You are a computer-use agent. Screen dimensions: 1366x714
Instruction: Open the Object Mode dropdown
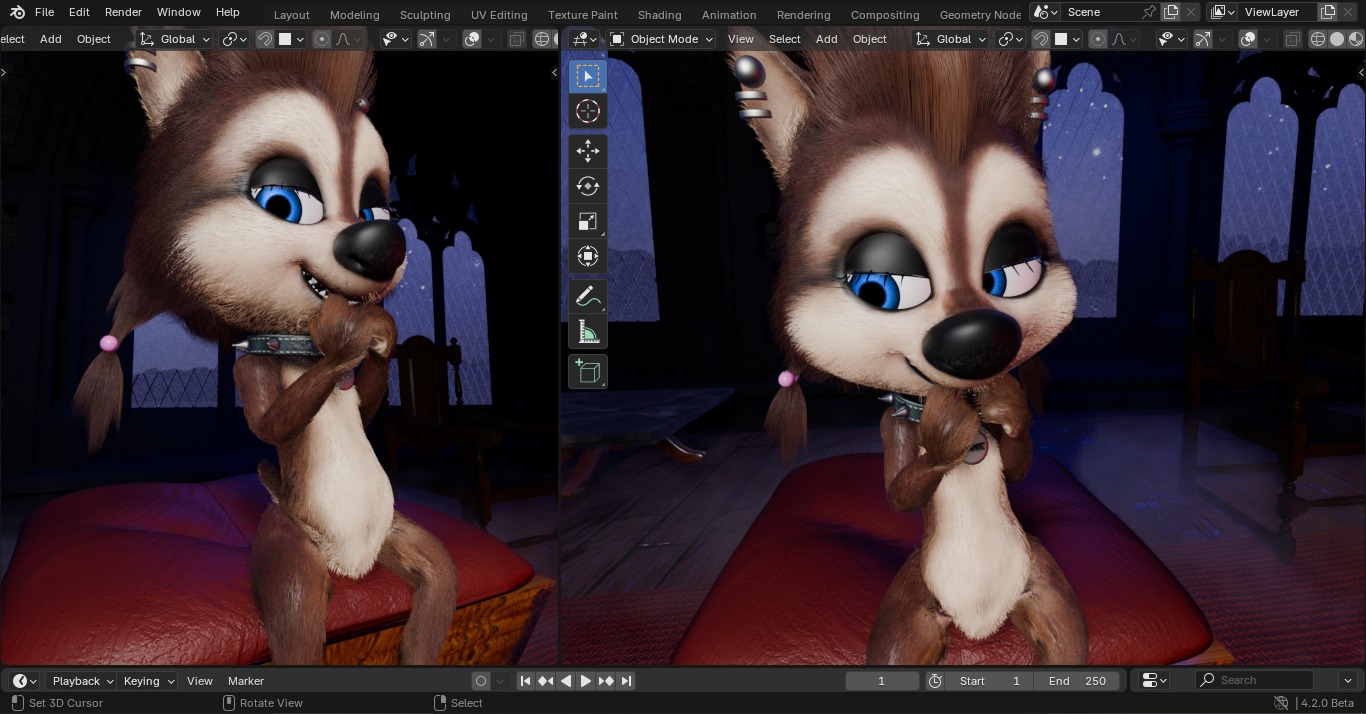[661, 39]
